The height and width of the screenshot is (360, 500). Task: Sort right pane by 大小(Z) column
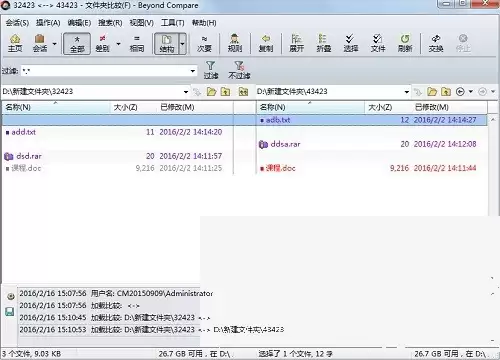click(388, 107)
